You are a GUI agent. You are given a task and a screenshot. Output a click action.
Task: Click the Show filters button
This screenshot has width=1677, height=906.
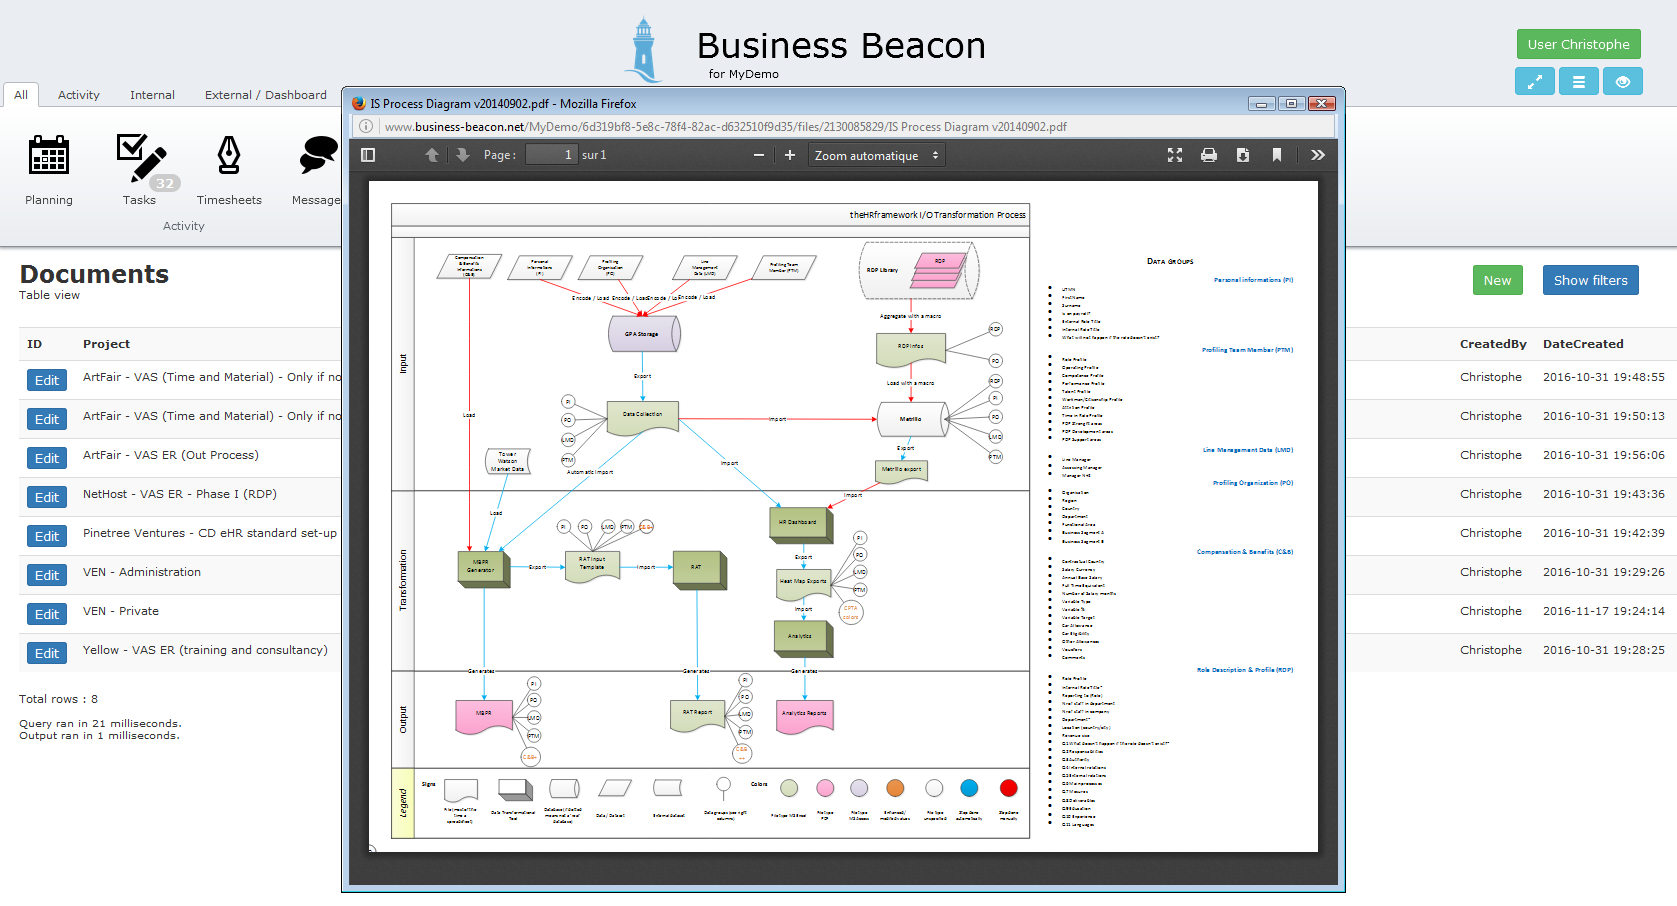point(1591,280)
